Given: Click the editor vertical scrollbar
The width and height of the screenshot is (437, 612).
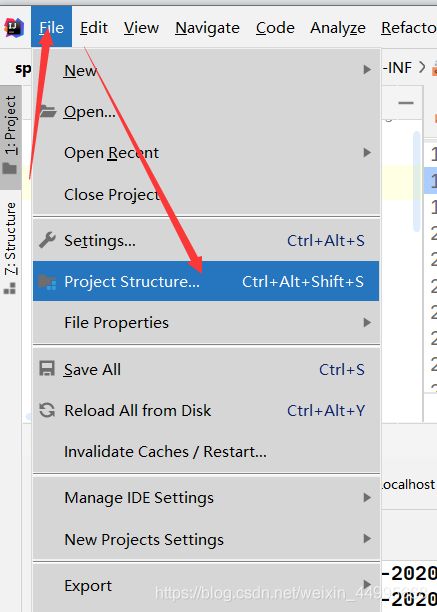Looking at the screenshot, I should (x=417, y=181).
